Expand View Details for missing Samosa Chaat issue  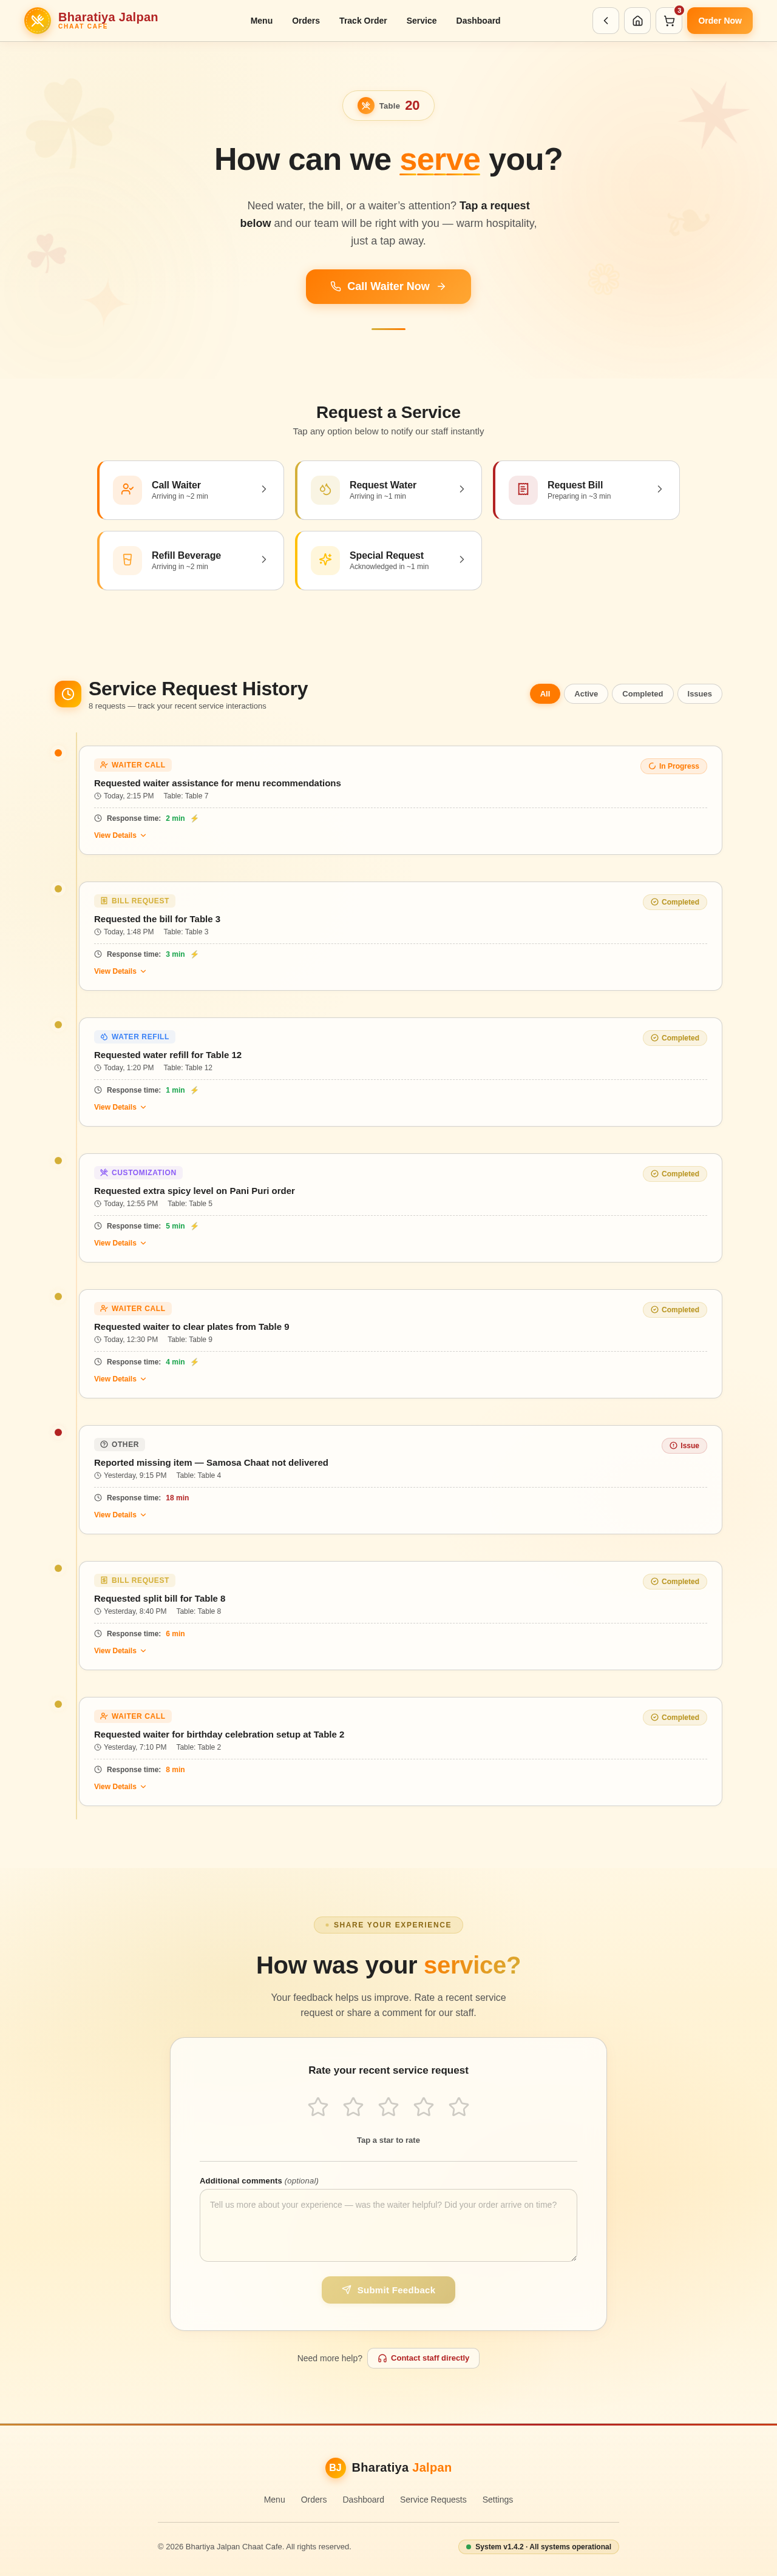pyautogui.click(x=120, y=1515)
